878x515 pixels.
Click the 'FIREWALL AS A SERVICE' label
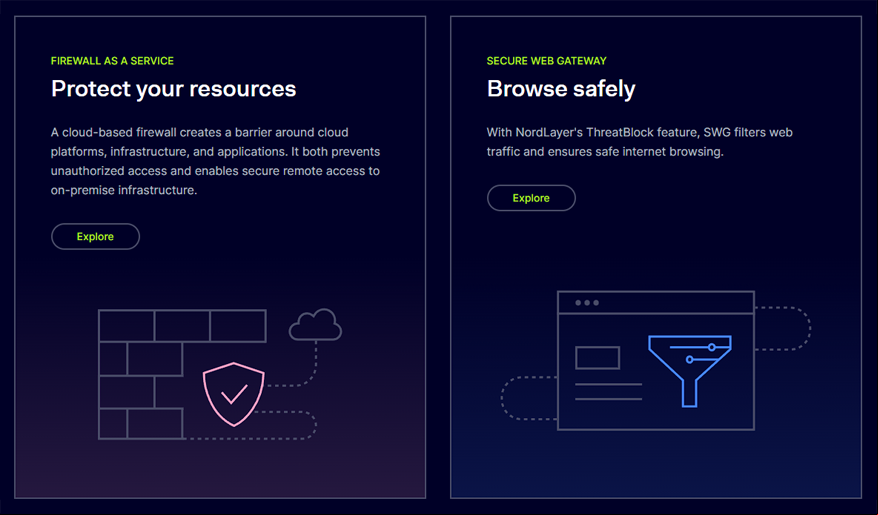(112, 60)
